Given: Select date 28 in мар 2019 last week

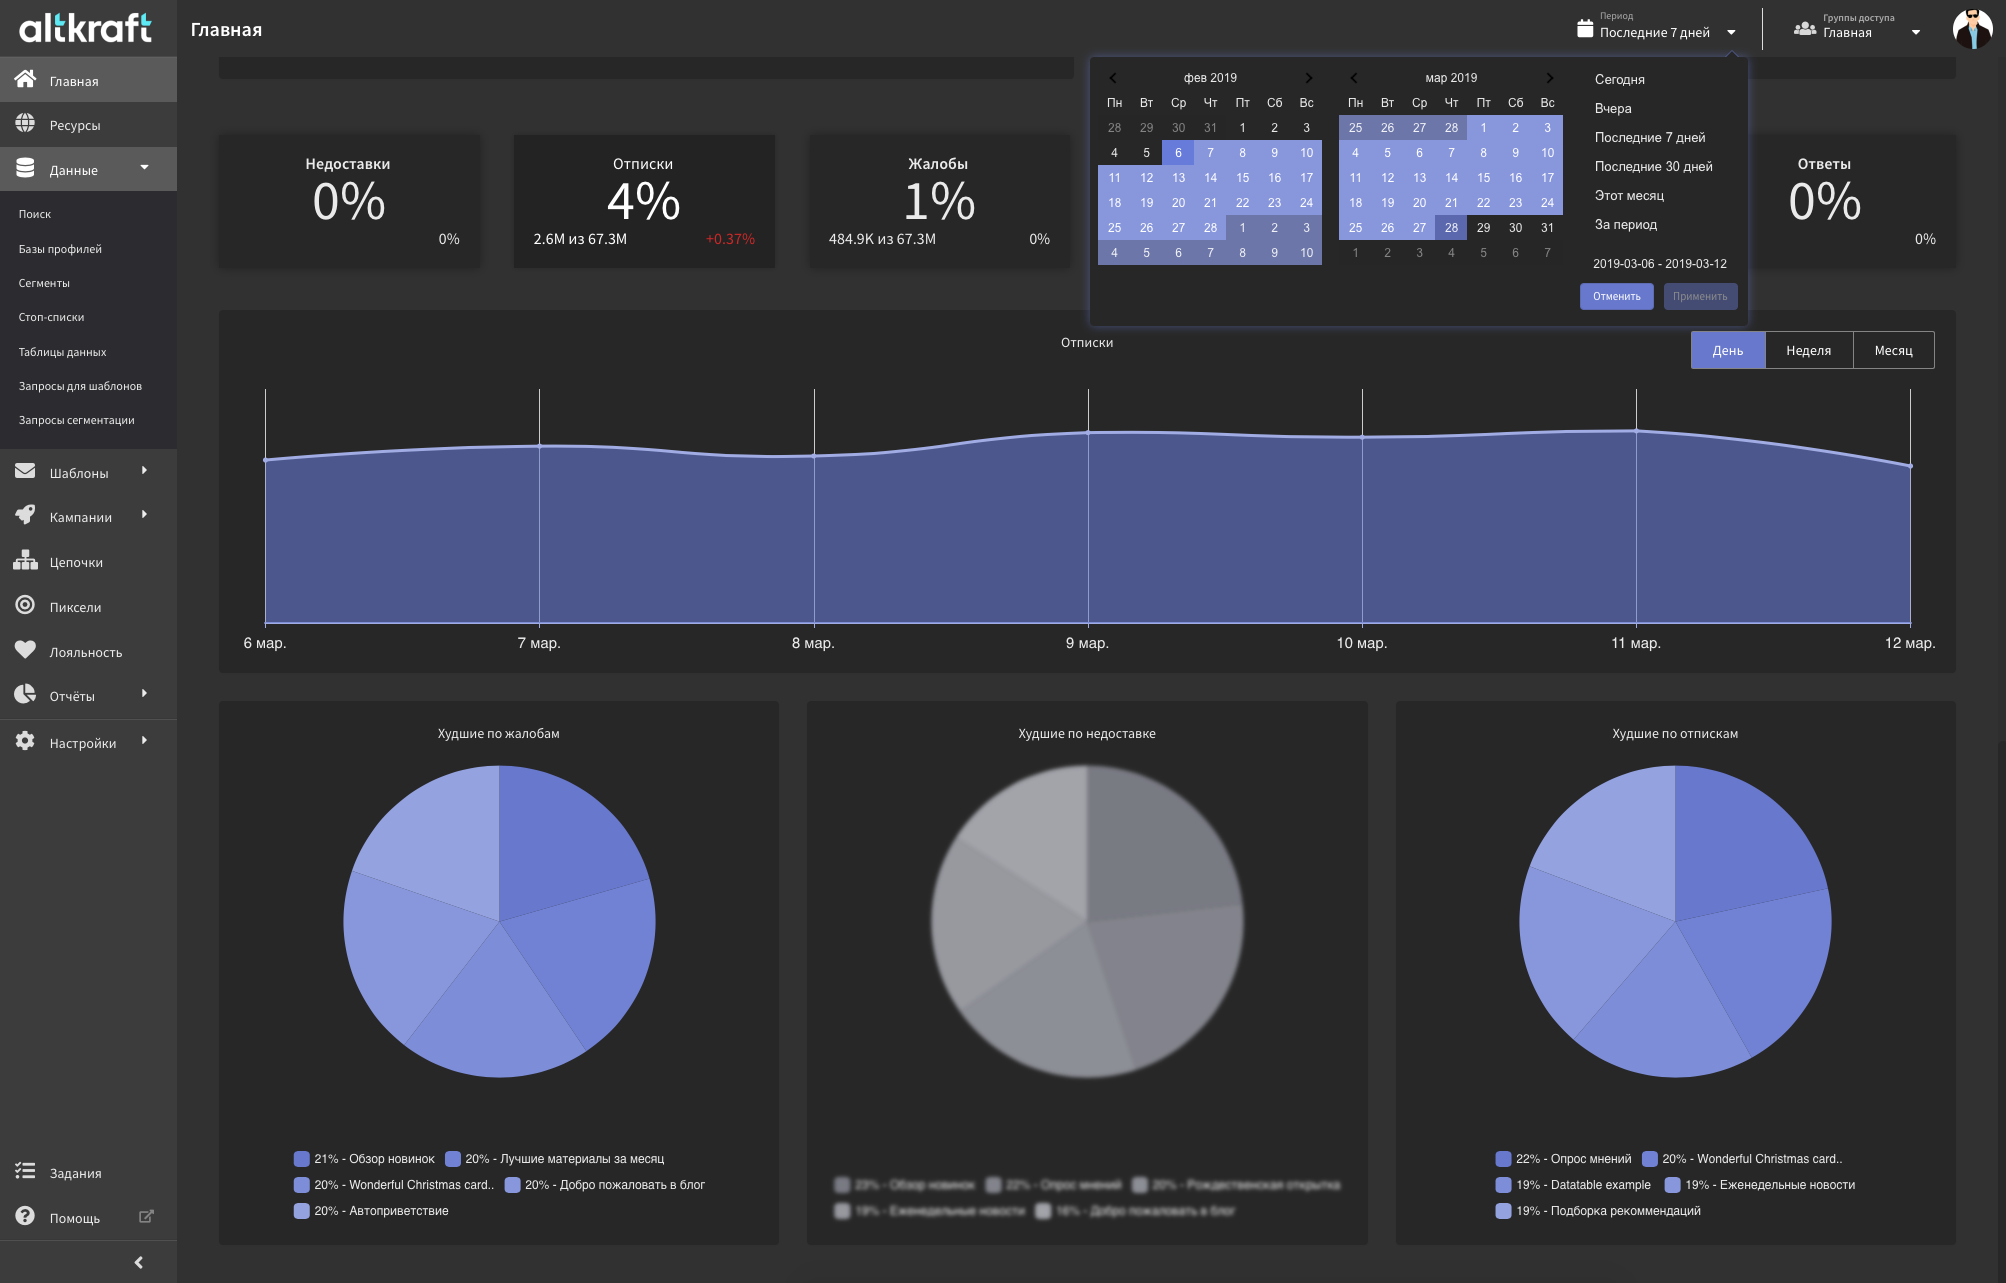Looking at the screenshot, I should click(1451, 228).
